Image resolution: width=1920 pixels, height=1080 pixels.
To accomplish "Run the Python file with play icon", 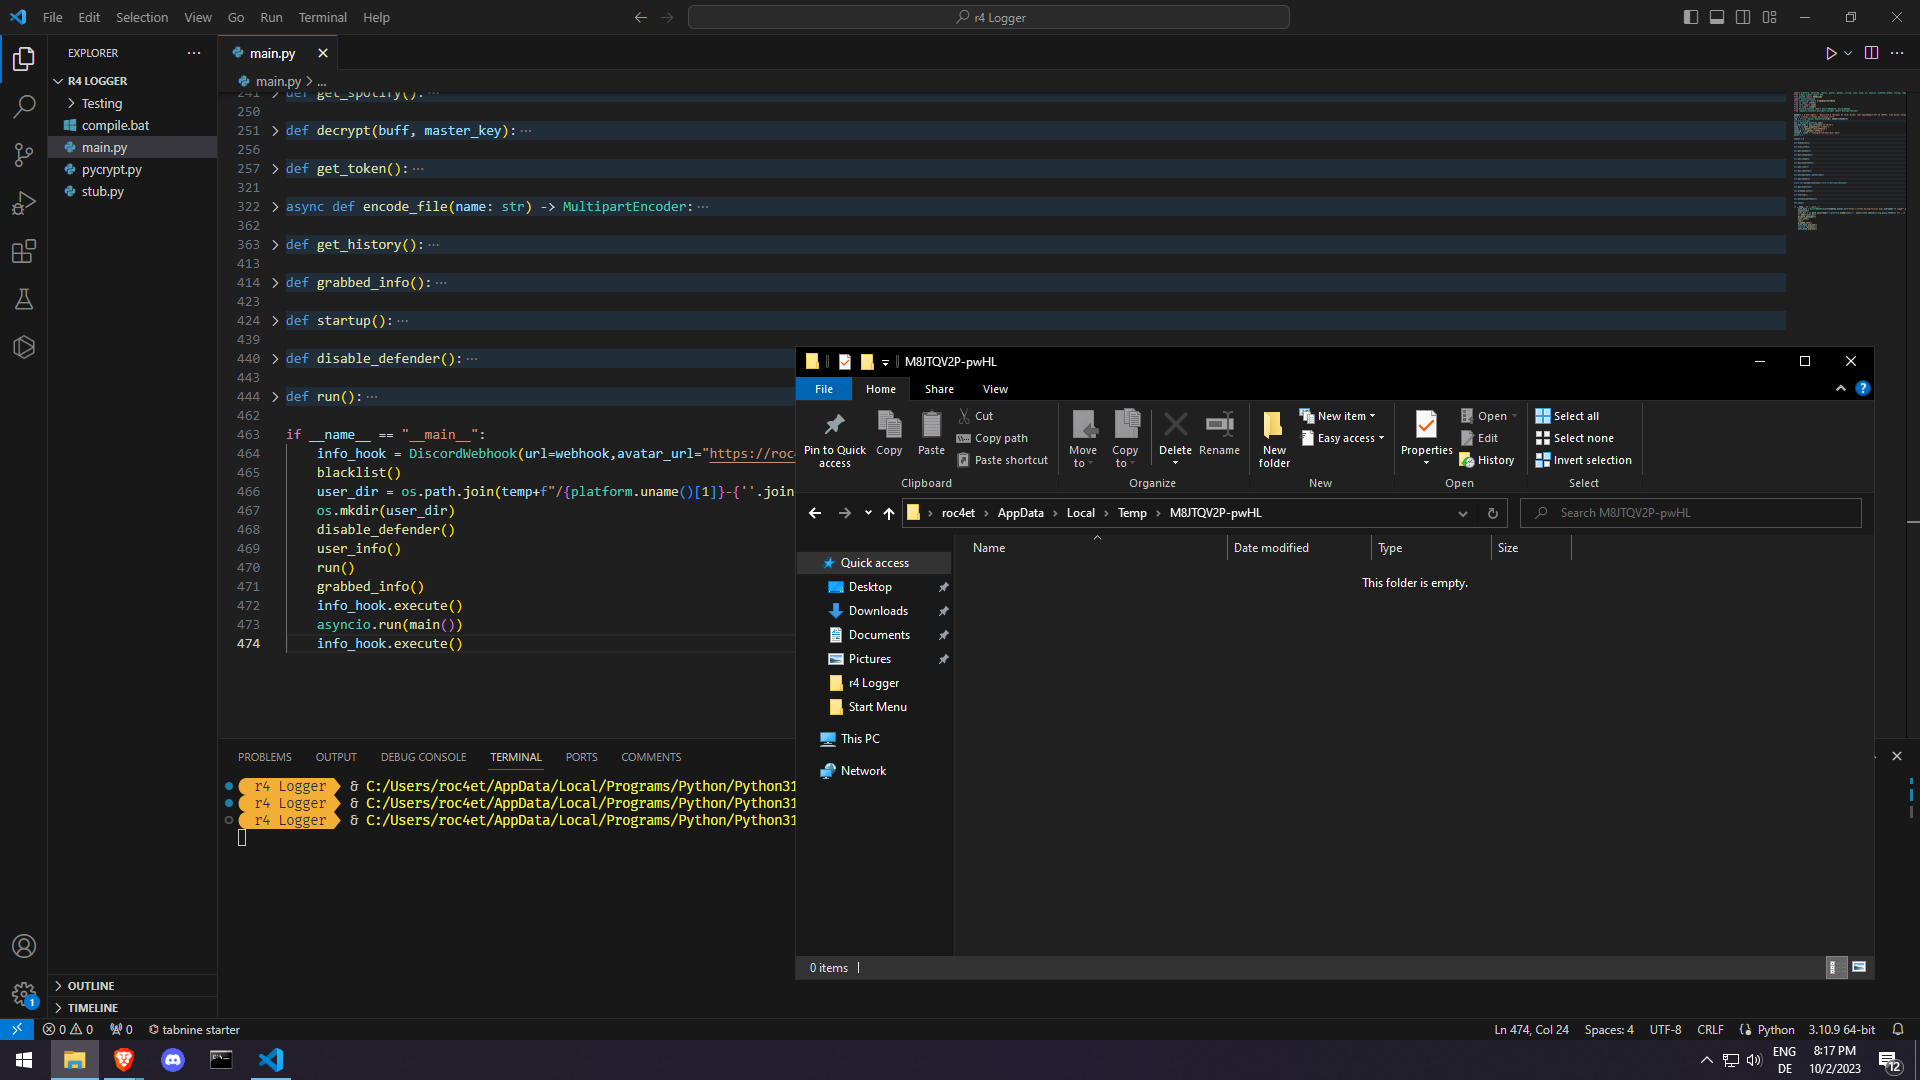I will (1831, 53).
